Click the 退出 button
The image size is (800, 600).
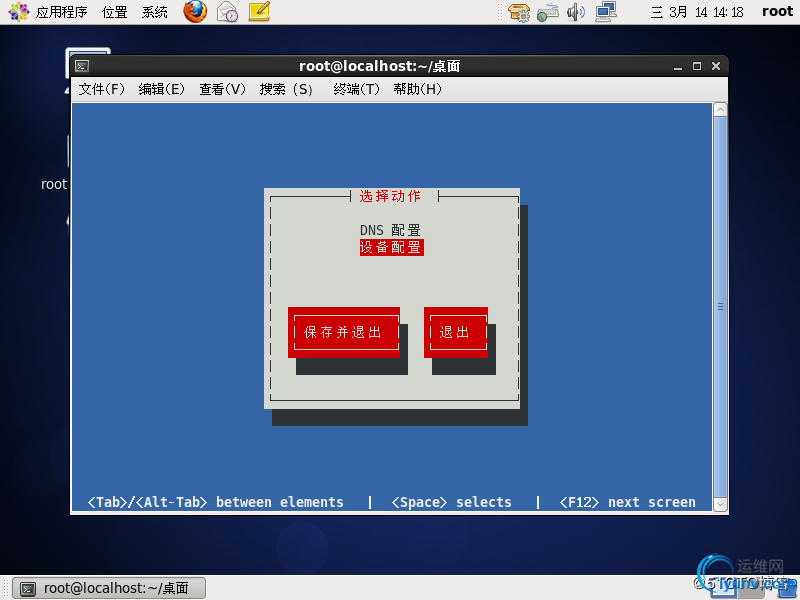[456, 332]
